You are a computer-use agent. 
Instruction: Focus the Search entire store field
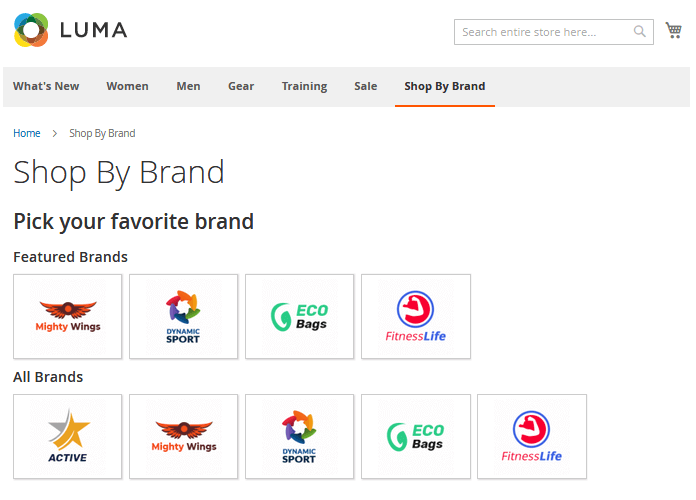[x=546, y=32]
